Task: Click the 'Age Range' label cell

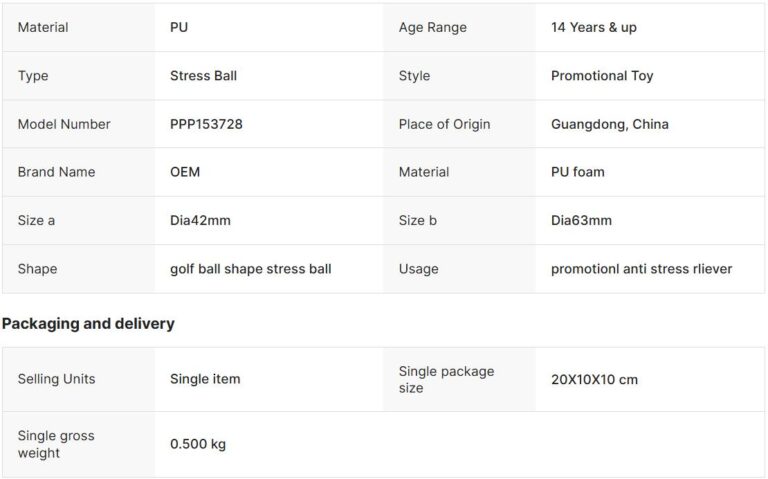Action: tap(432, 27)
